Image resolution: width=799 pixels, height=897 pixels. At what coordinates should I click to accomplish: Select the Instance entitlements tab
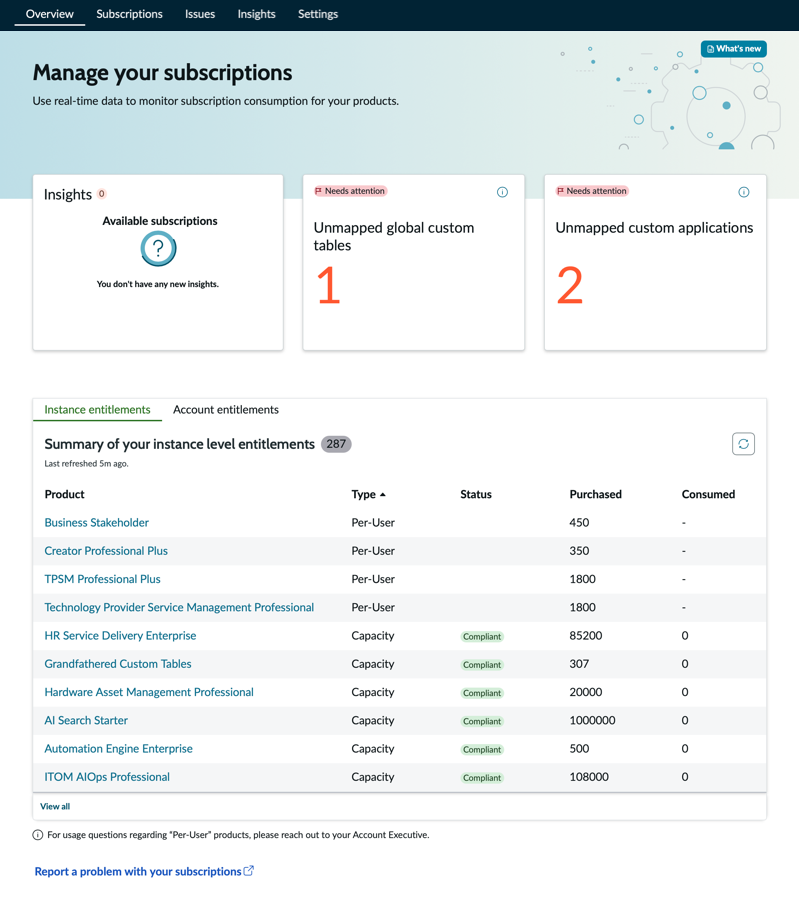click(97, 410)
